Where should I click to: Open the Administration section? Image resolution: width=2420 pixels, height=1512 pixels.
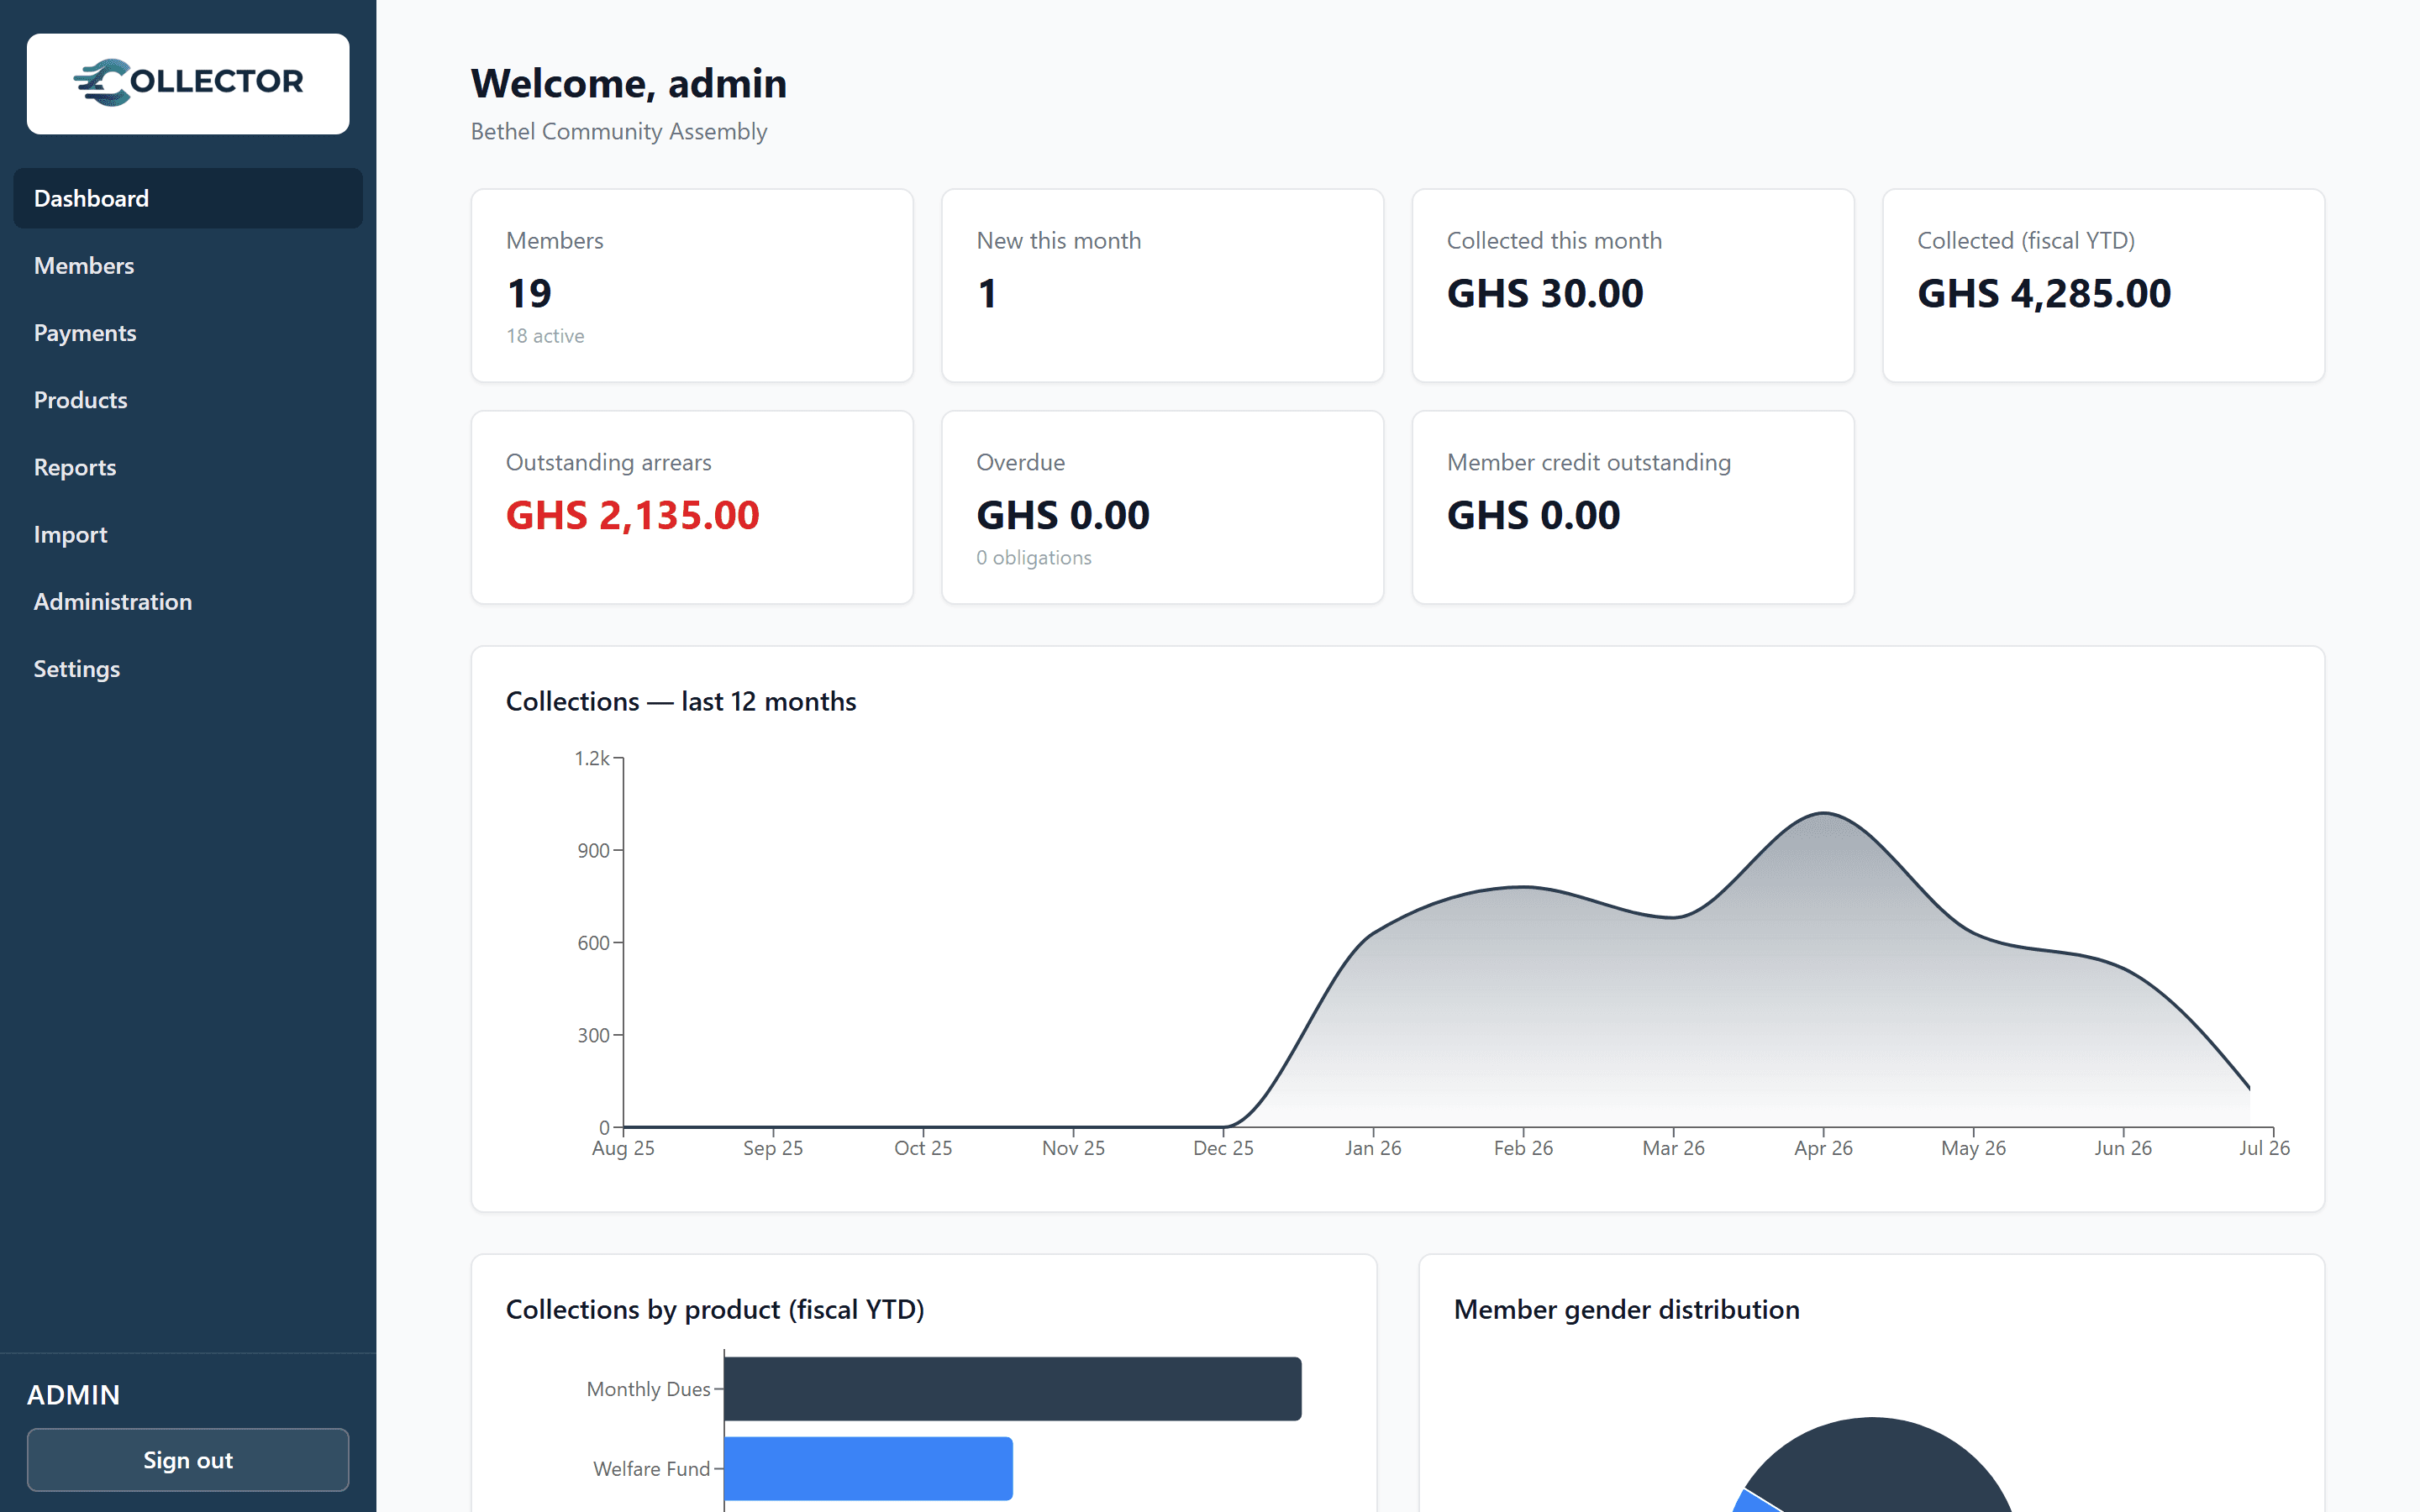188,601
